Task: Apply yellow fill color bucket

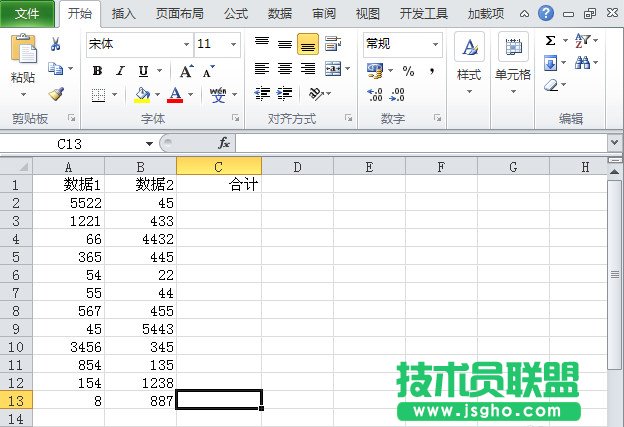Action: [142, 95]
